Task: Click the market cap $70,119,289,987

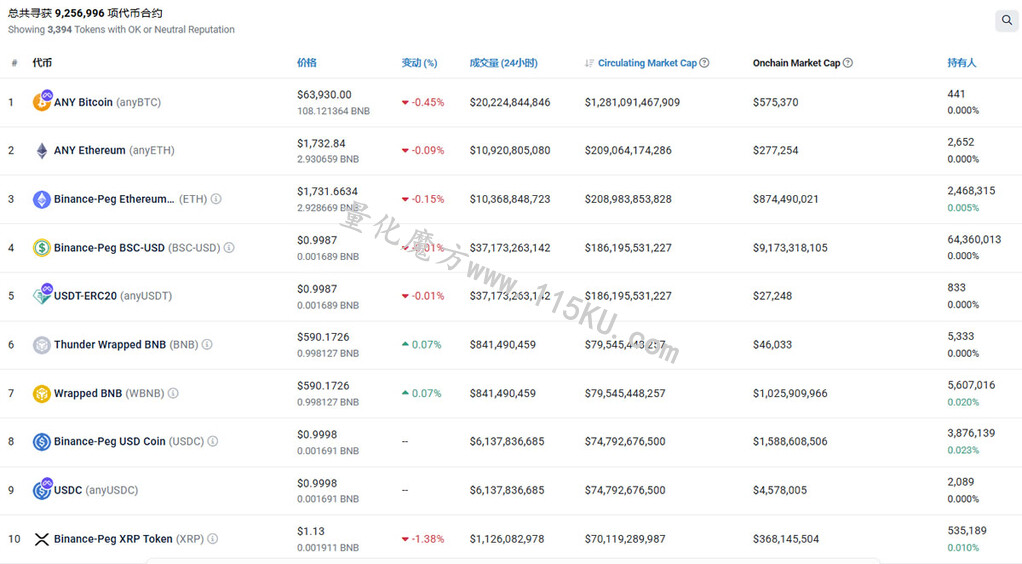Action: pos(625,539)
